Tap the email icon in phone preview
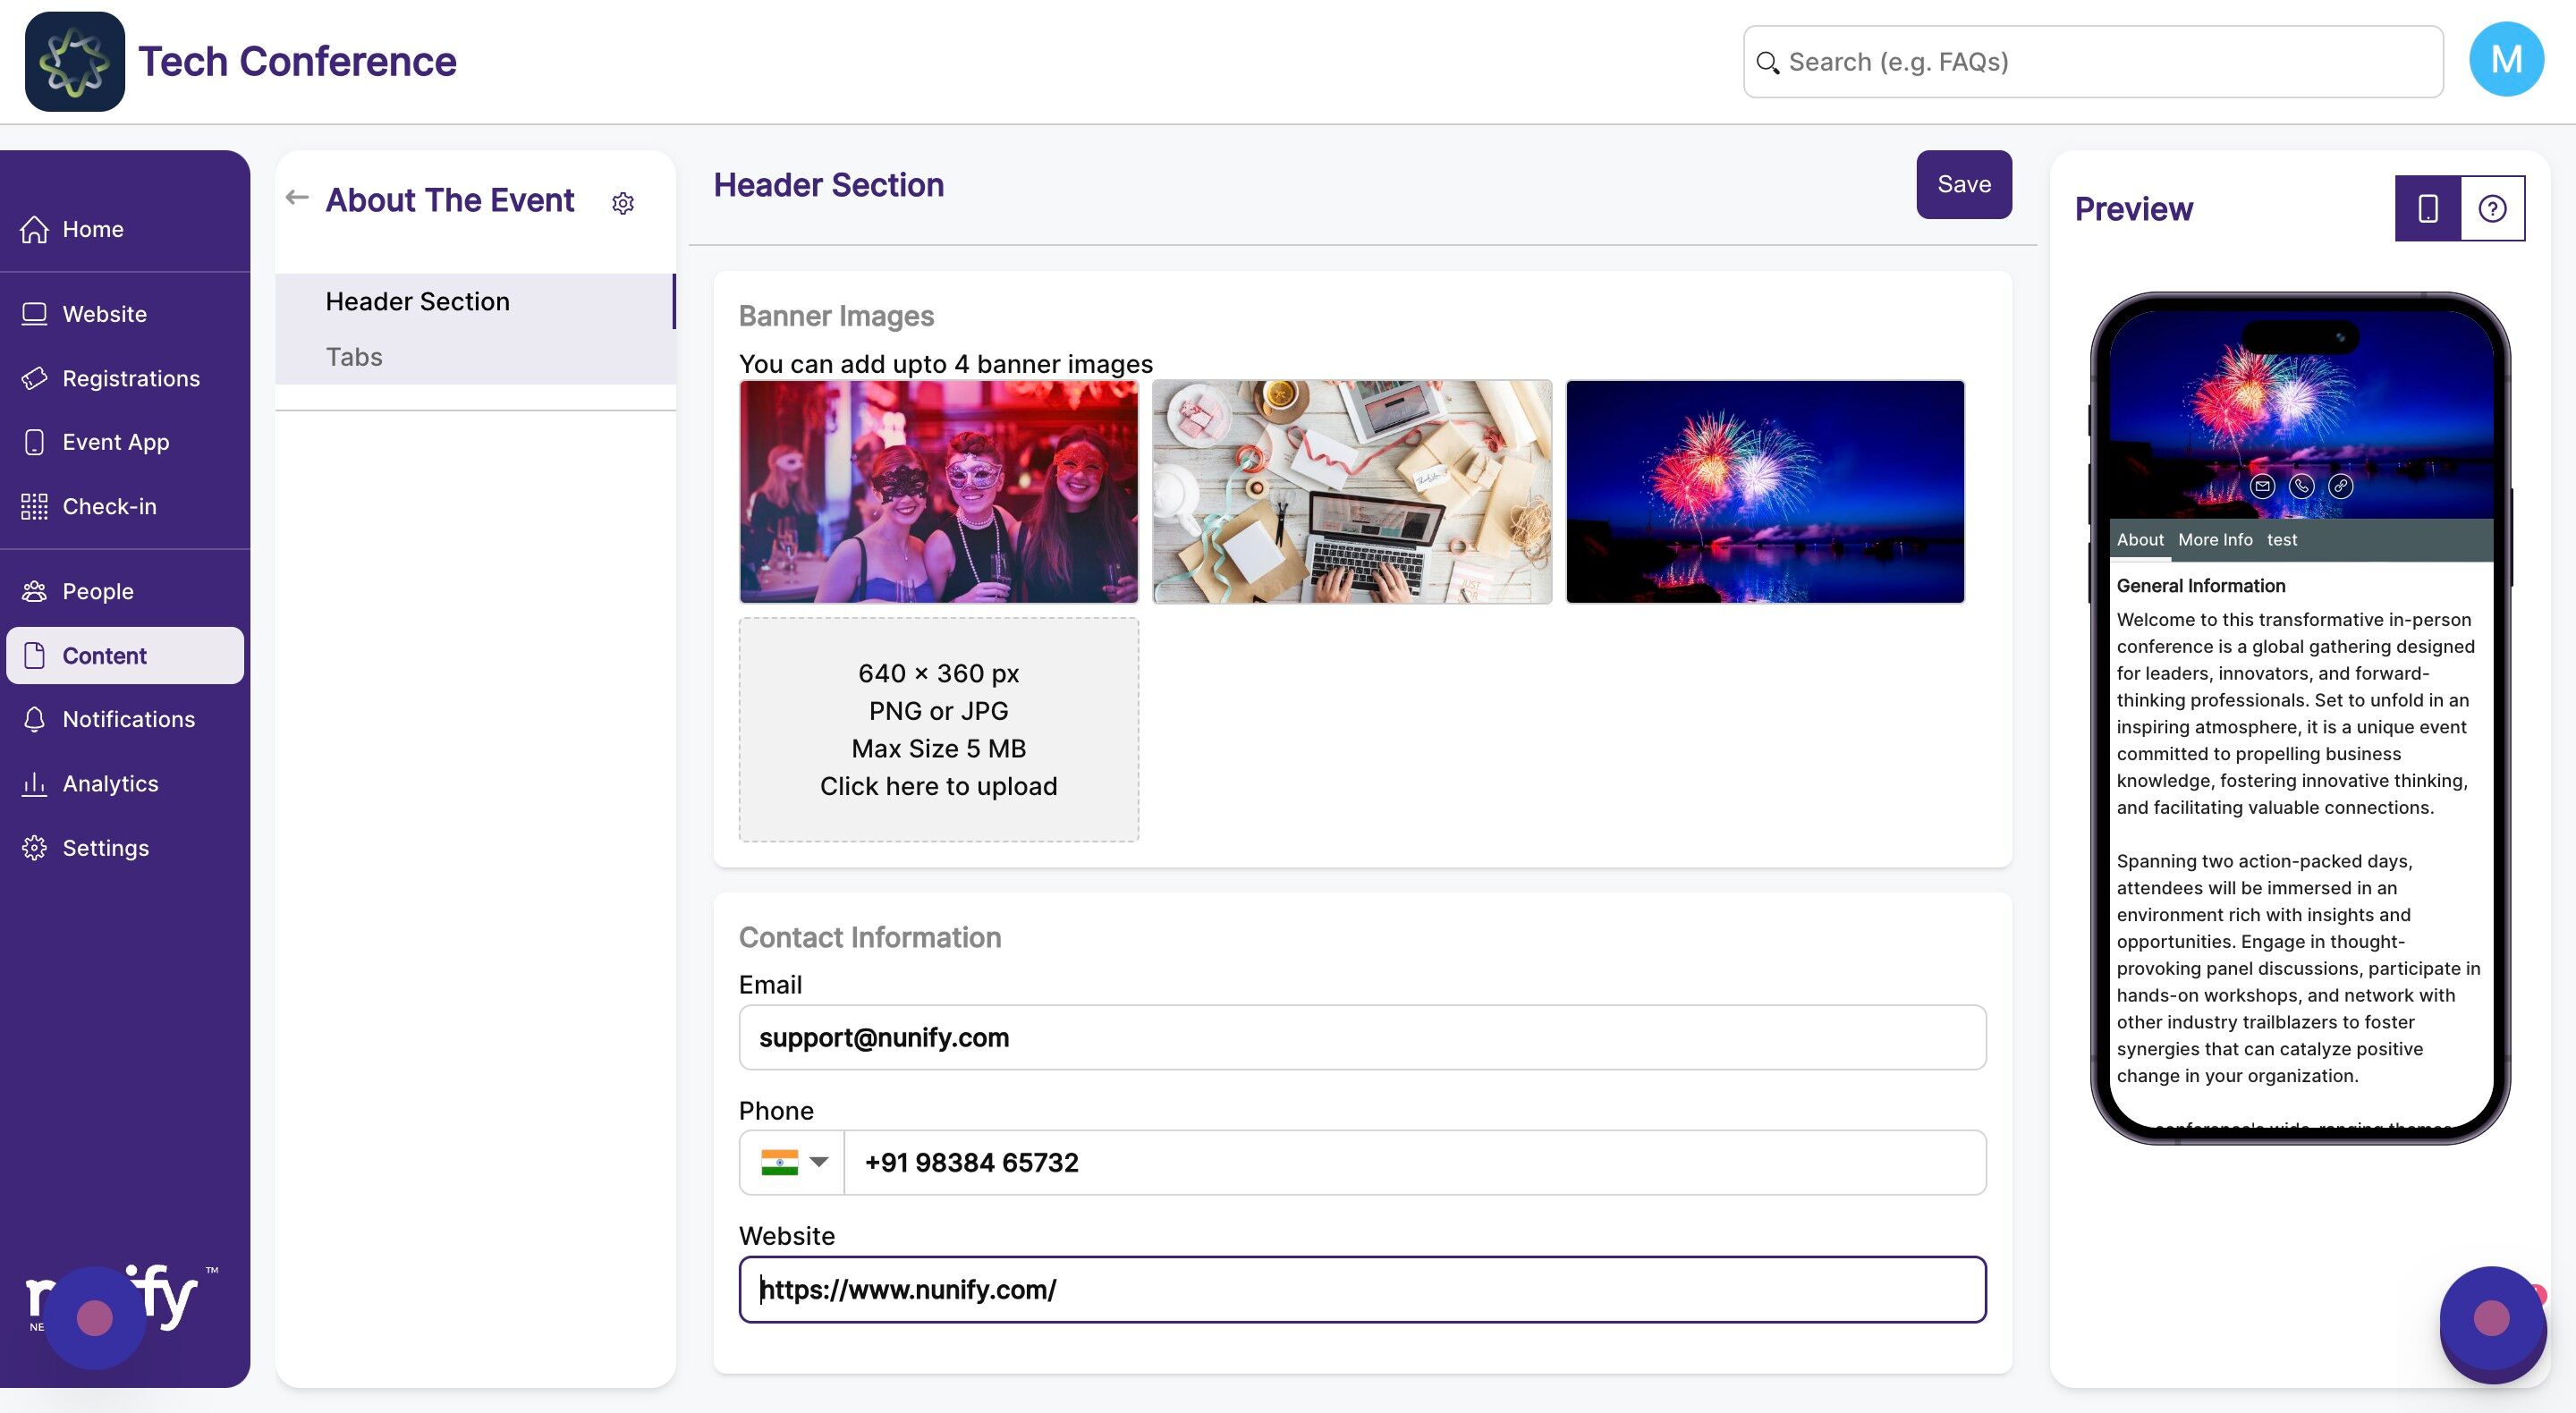 (2262, 487)
